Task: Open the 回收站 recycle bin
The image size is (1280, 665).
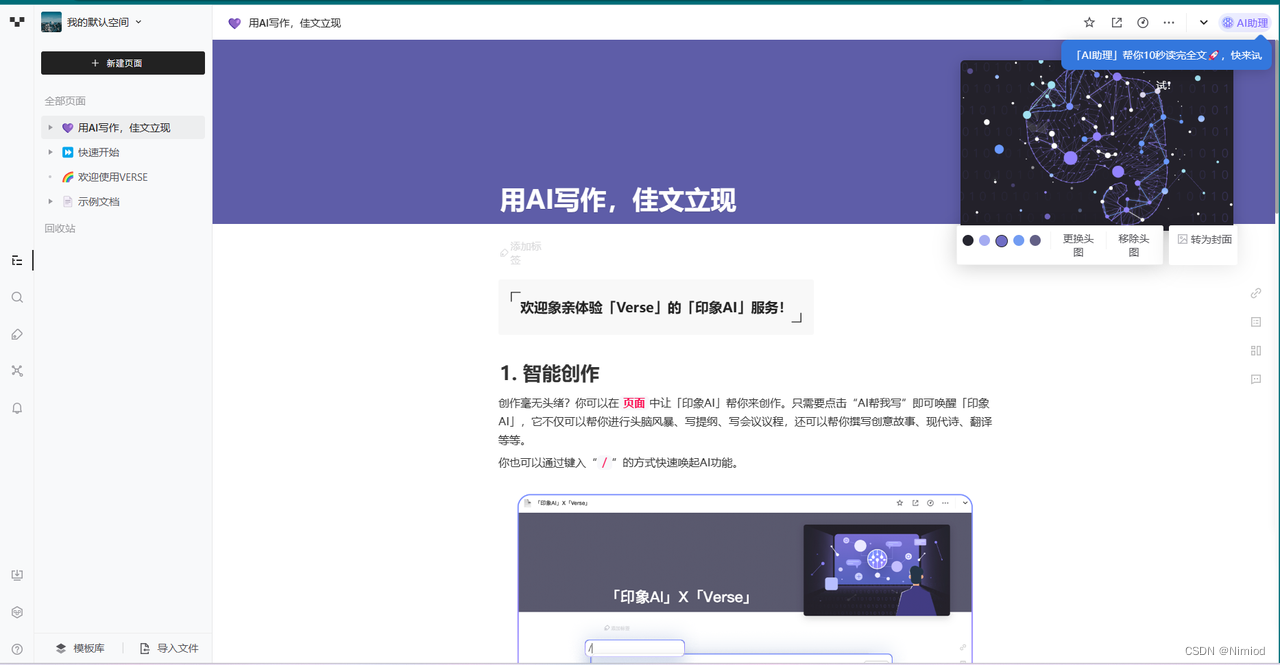Action: coord(60,228)
